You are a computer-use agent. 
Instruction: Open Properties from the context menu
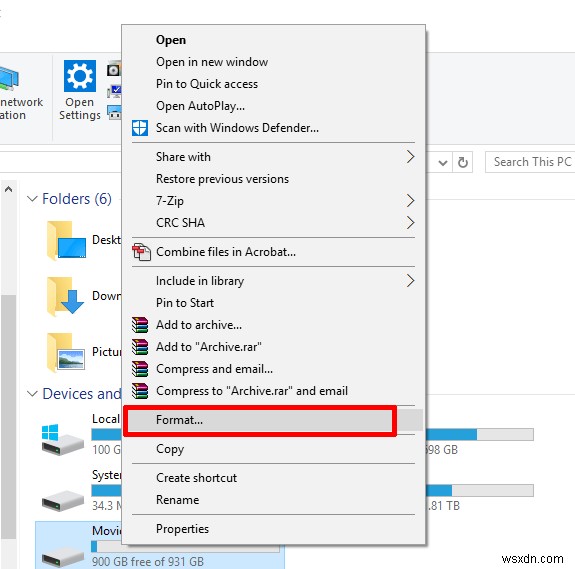(273, 529)
